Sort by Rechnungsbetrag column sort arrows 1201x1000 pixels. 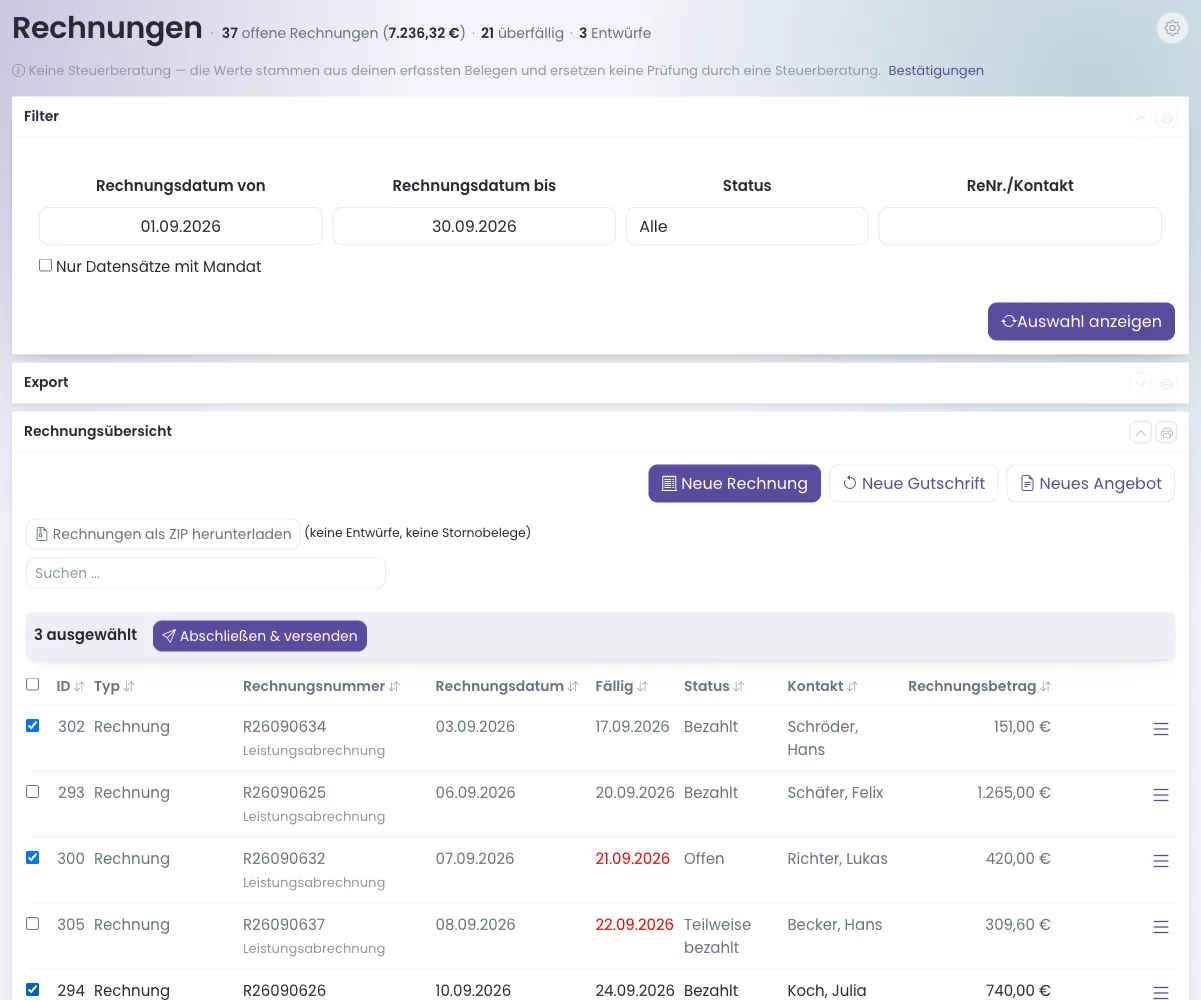[x=1045, y=687]
